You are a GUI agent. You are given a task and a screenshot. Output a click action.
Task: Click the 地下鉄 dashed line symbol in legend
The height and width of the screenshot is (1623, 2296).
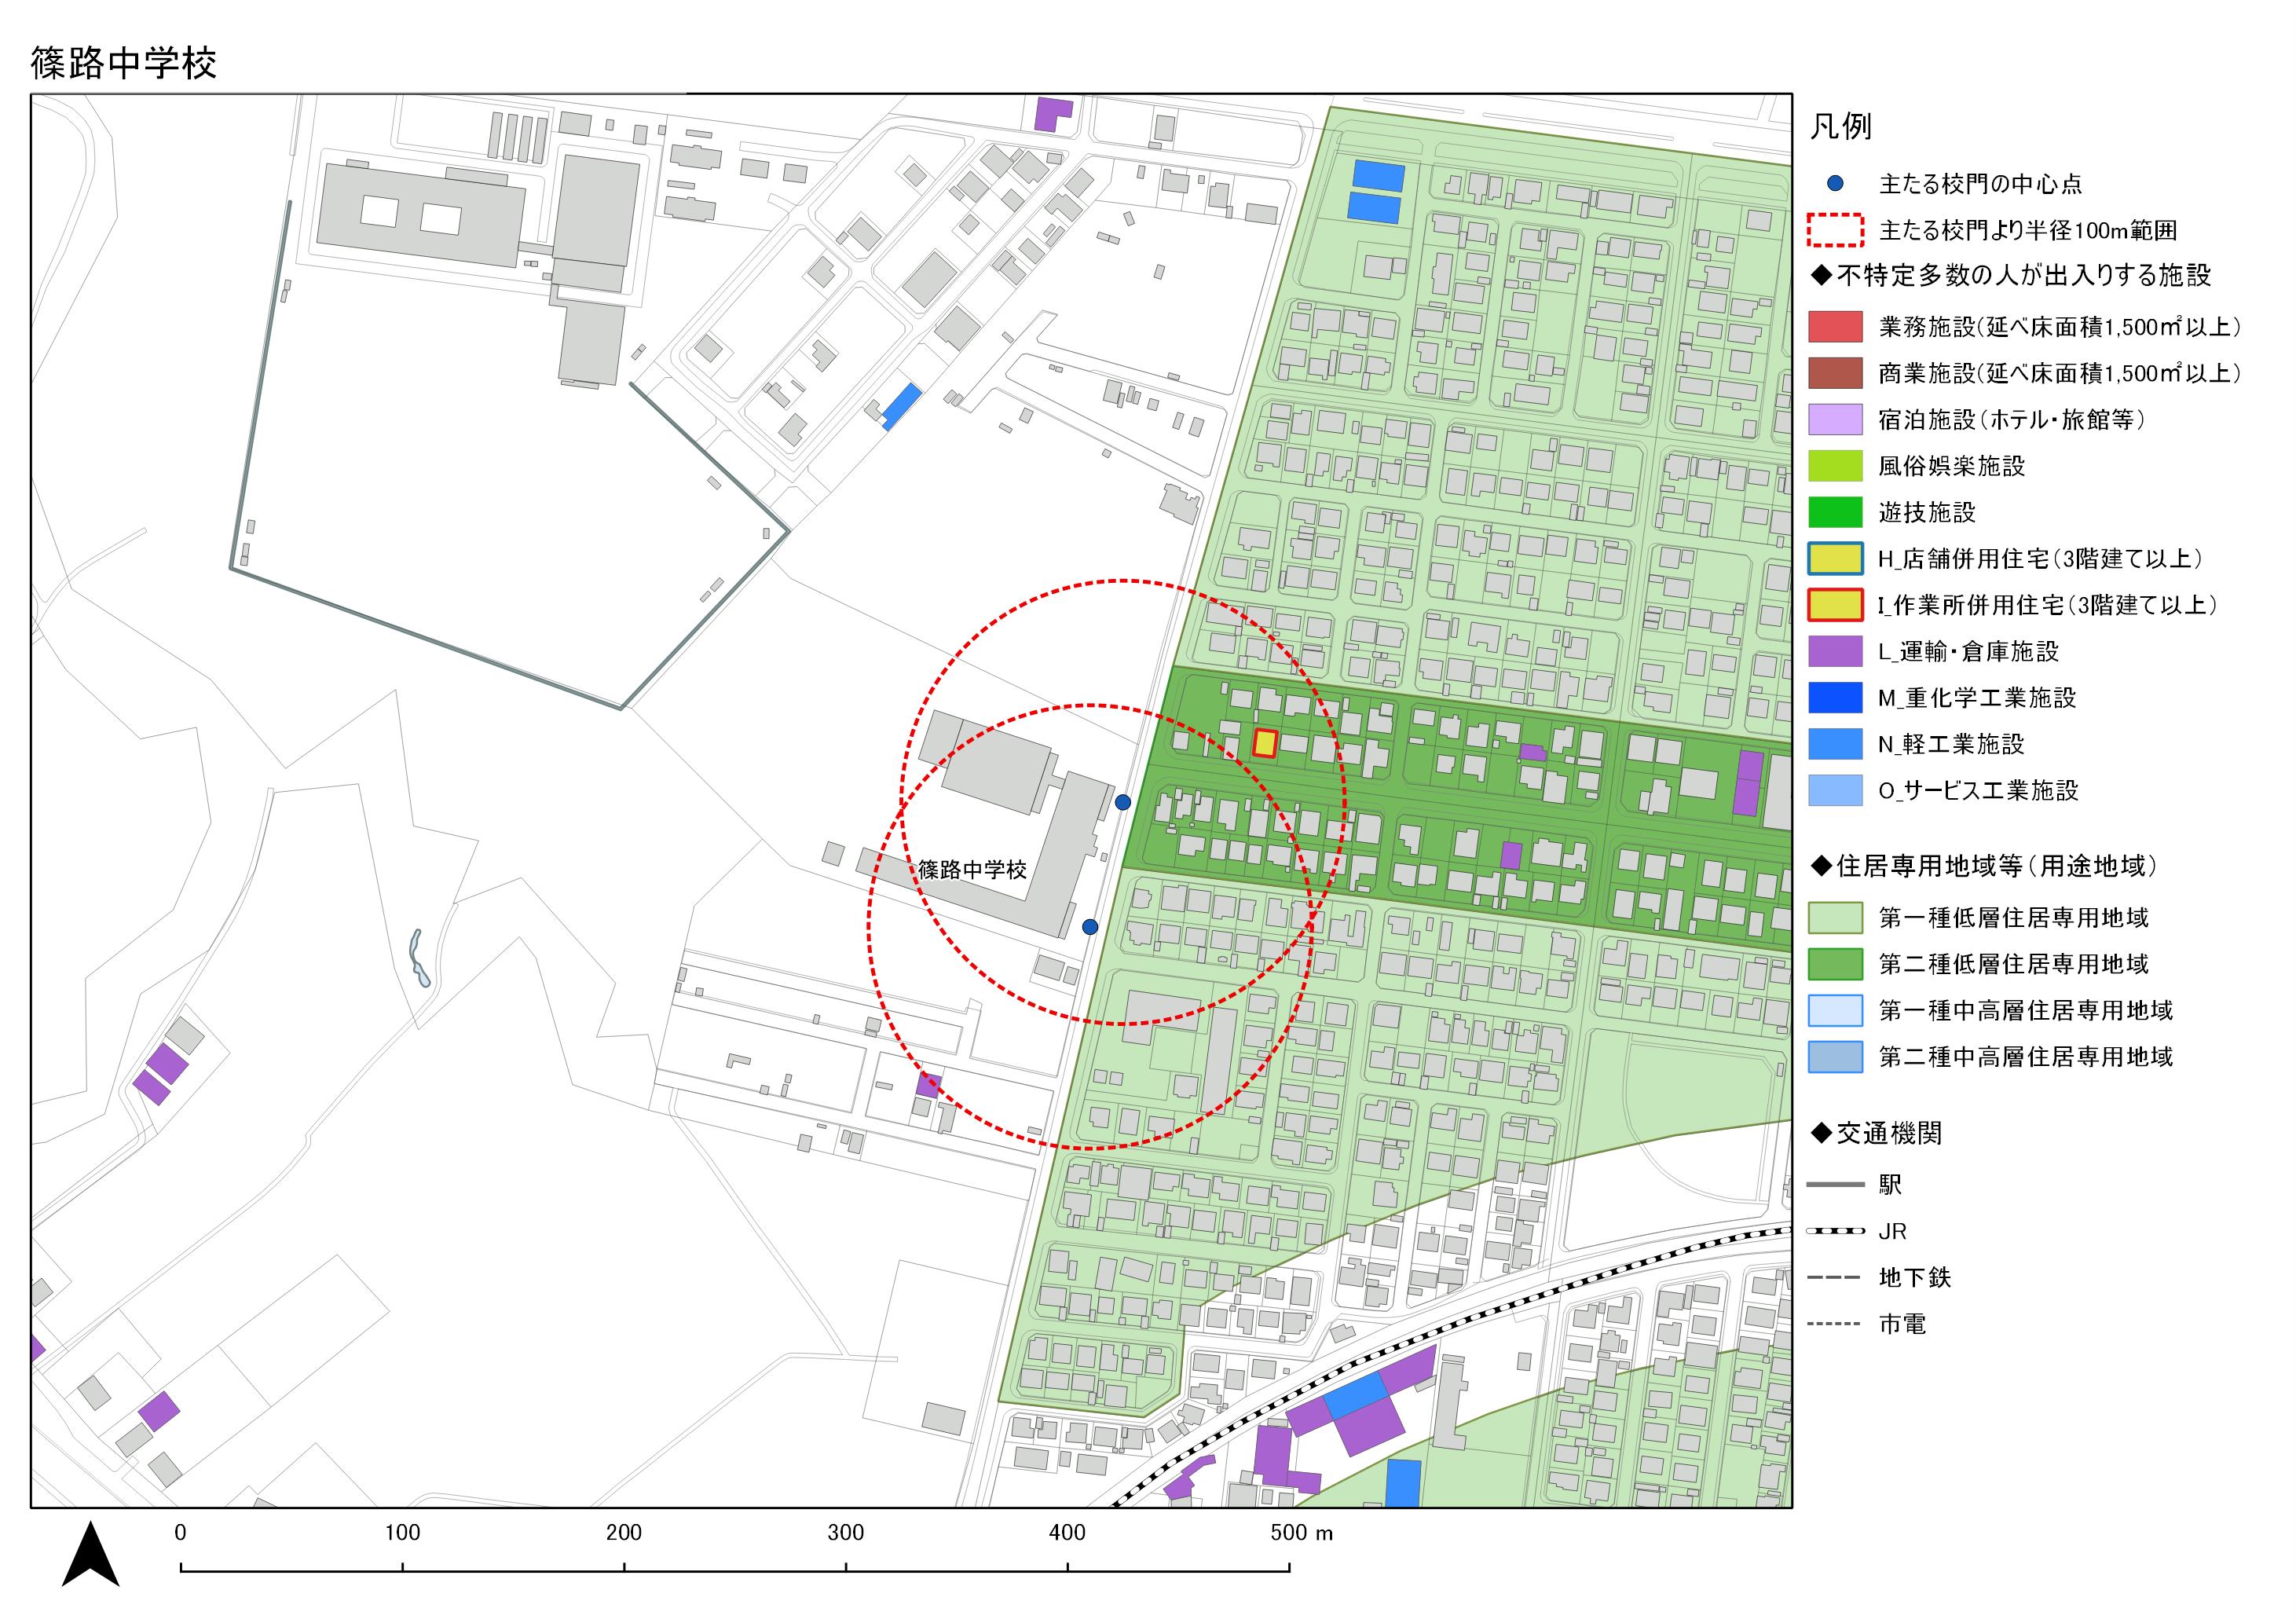pos(1836,1278)
